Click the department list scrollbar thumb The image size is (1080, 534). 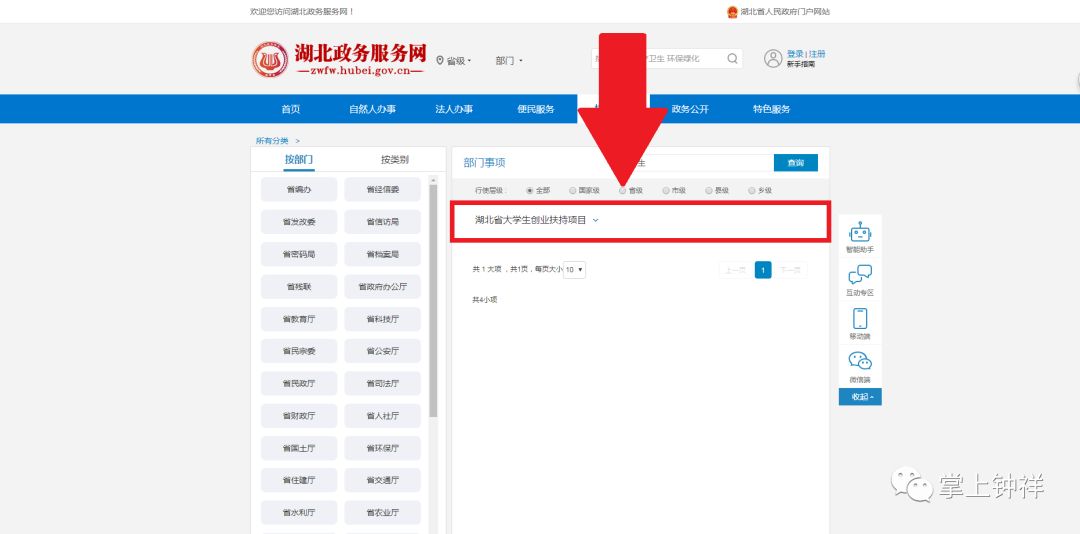(x=433, y=300)
